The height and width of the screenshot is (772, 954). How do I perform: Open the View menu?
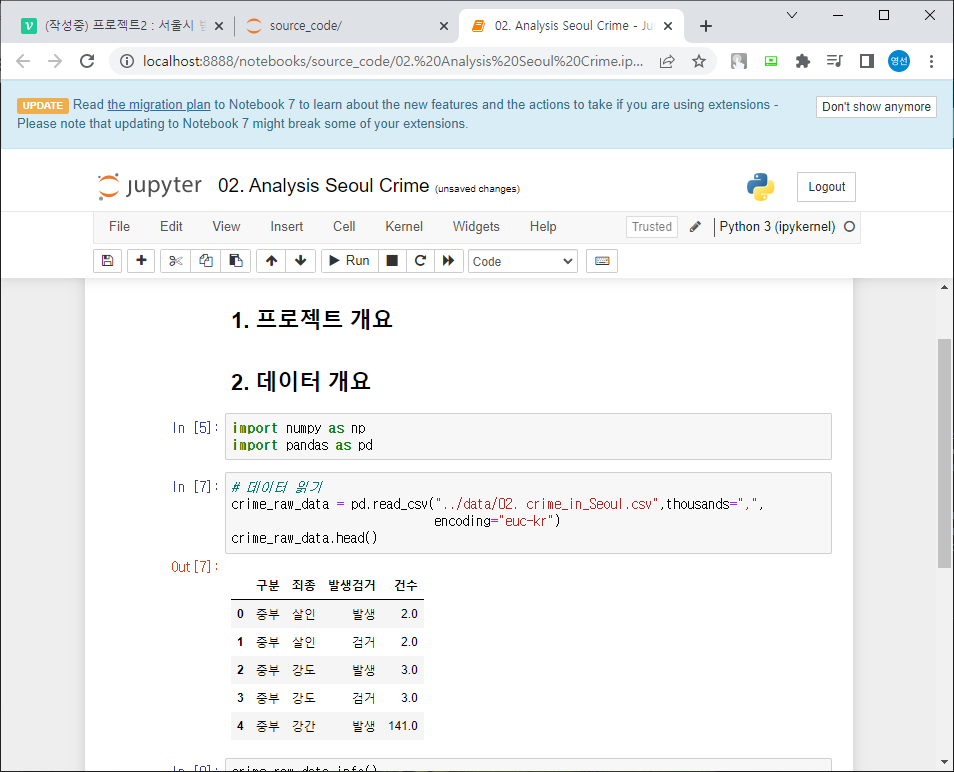click(226, 226)
